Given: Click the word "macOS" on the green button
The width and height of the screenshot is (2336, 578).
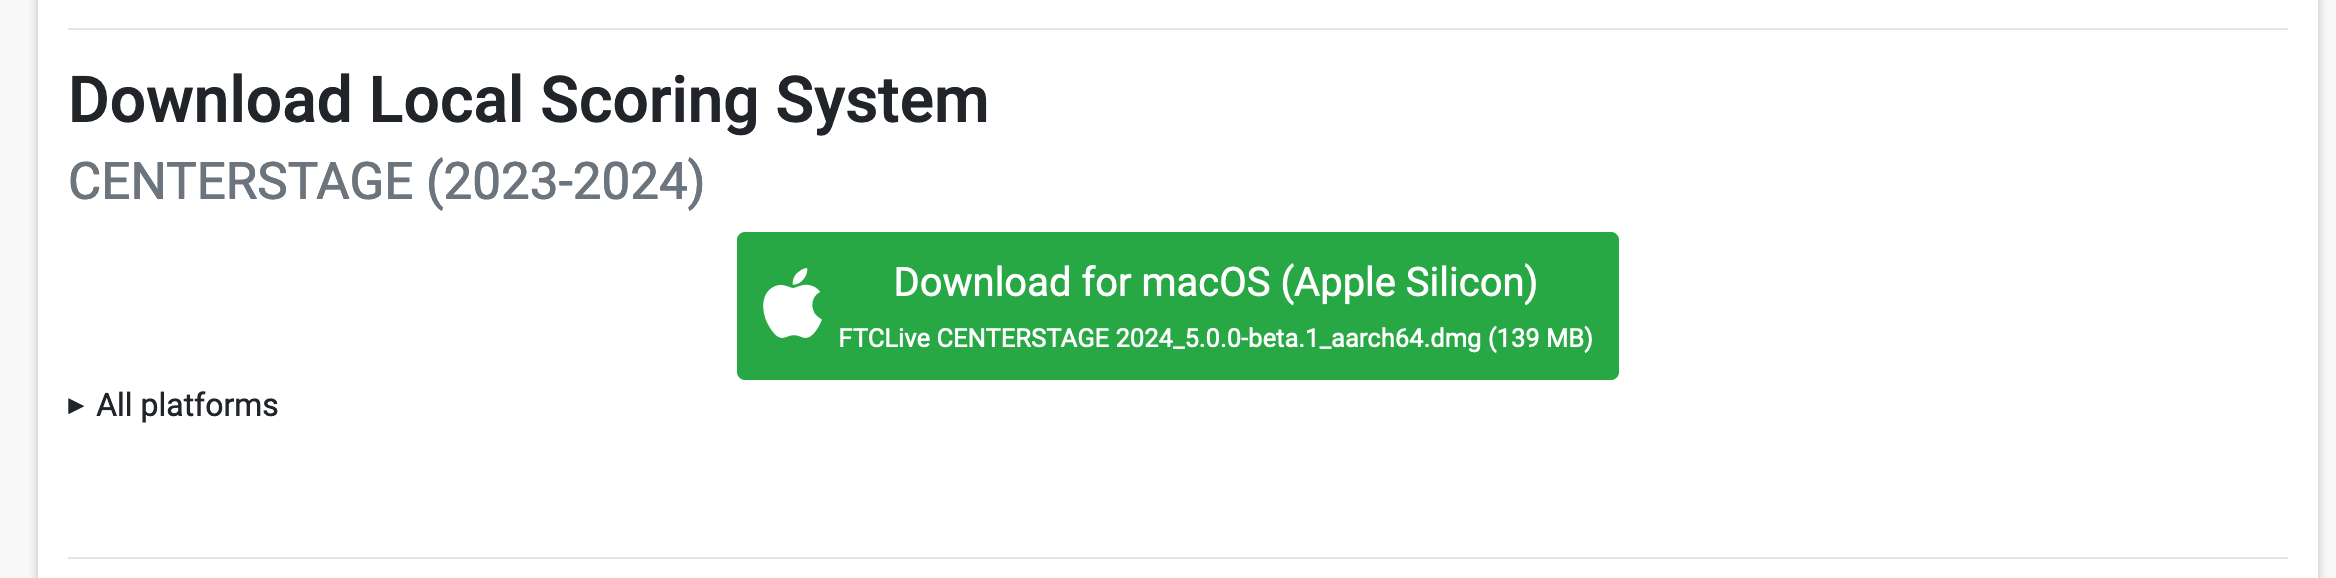Looking at the screenshot, I should [x=1206, y=283].
